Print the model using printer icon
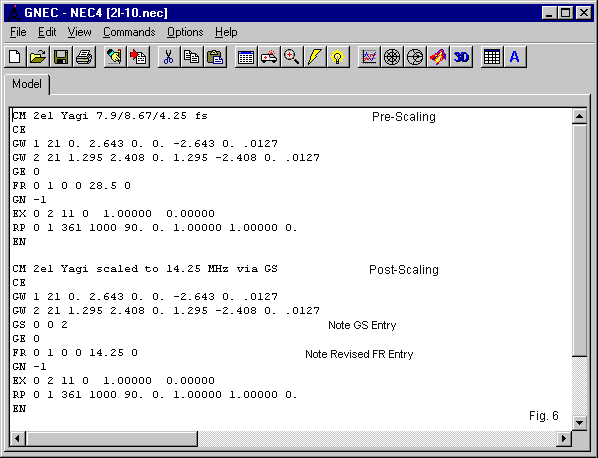The width and height of the screenshot is (598, 458). point(84,57)
